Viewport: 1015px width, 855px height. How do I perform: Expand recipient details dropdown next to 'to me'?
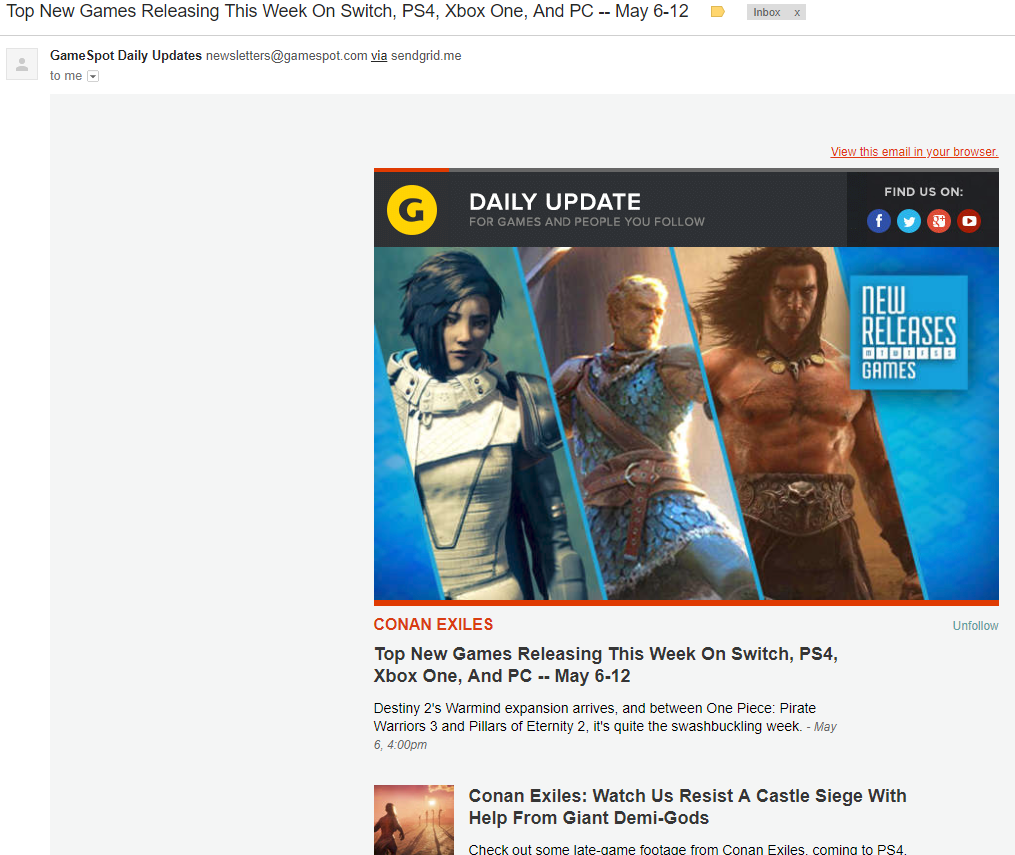(x=93, y=76)
